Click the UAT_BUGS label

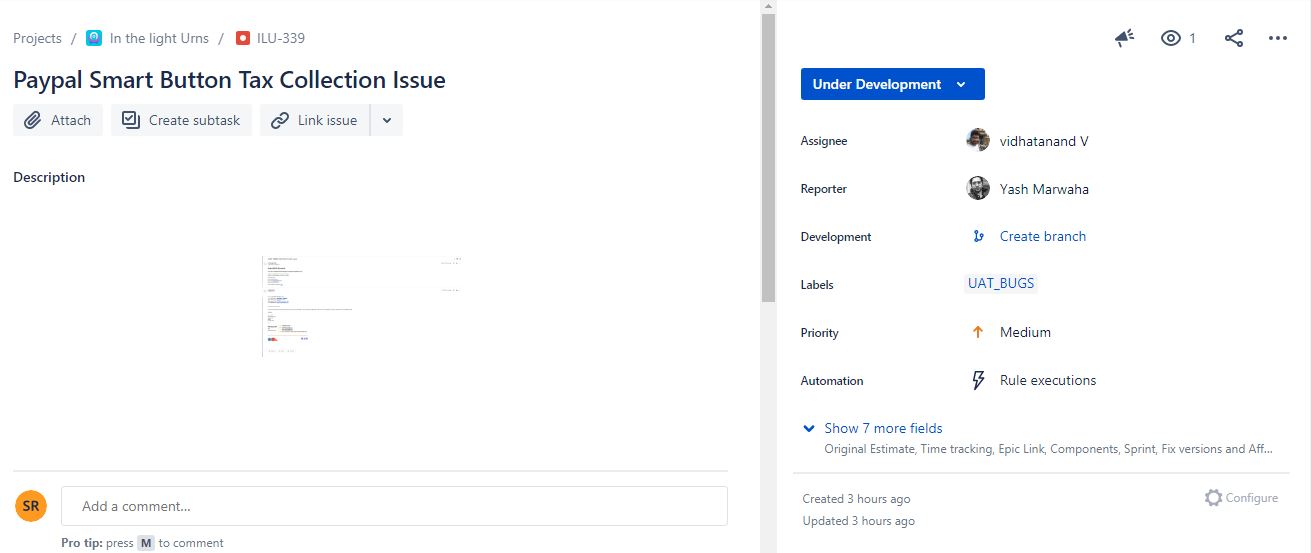point(1001,283)
